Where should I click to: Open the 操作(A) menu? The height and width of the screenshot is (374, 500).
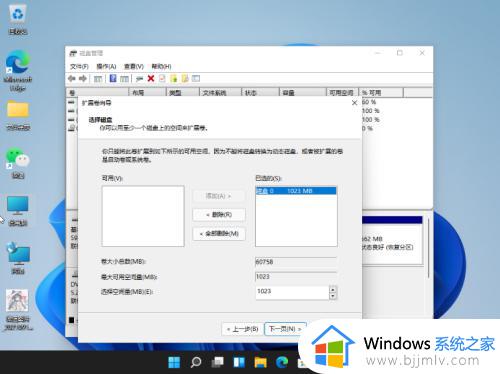point(106,66)
